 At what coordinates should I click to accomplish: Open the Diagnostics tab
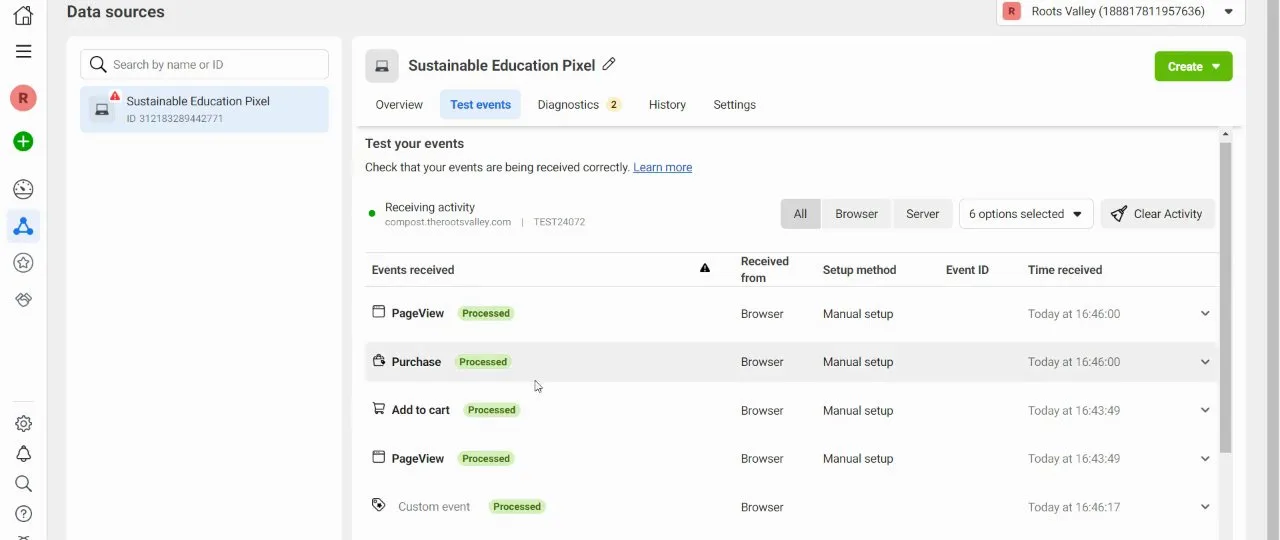[x=579, y=105]
